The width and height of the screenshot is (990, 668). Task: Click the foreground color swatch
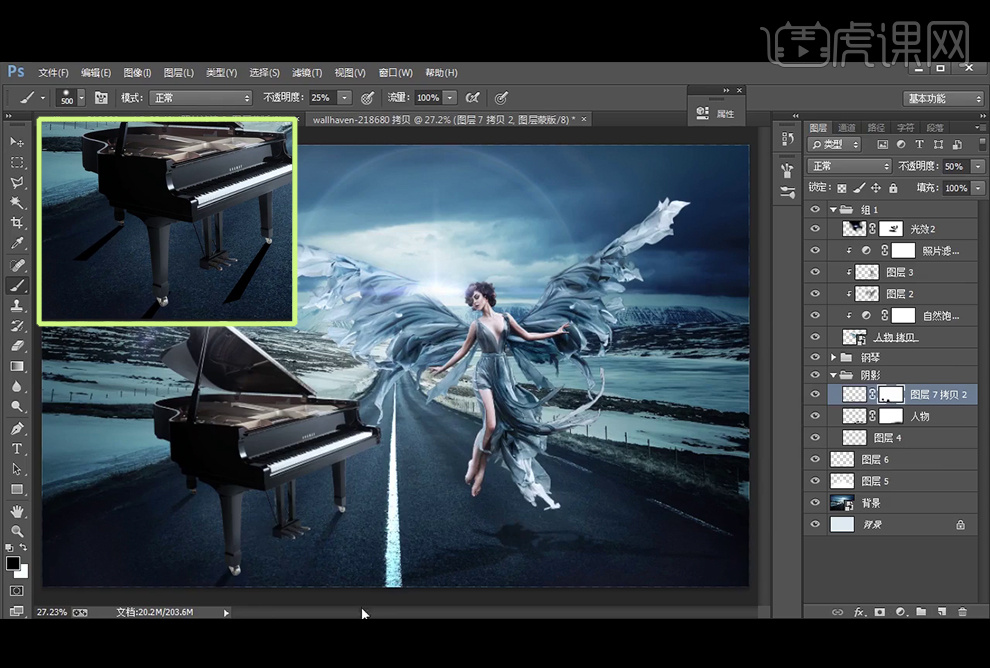point(13,564)
